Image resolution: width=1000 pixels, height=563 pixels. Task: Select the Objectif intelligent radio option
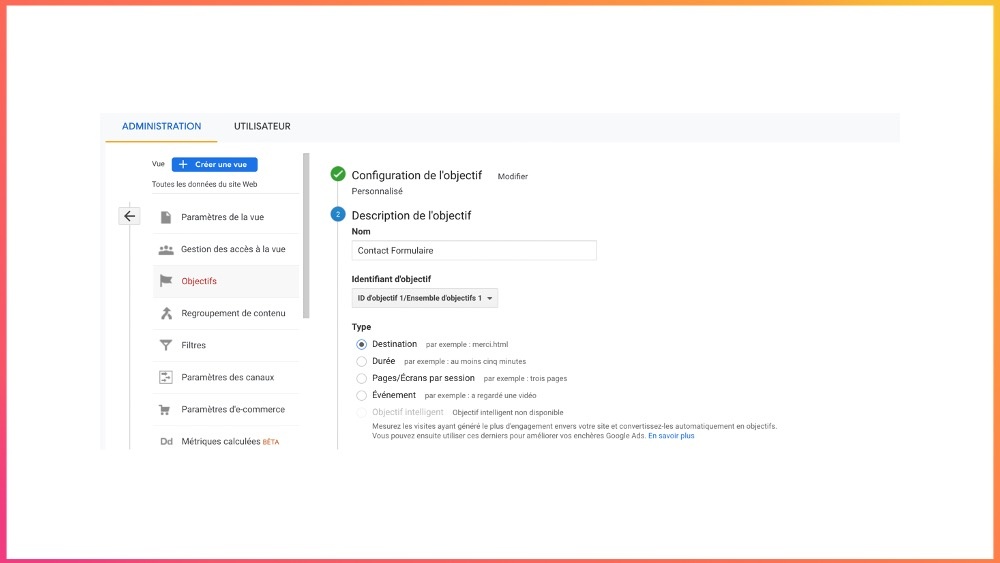point(362,413)
